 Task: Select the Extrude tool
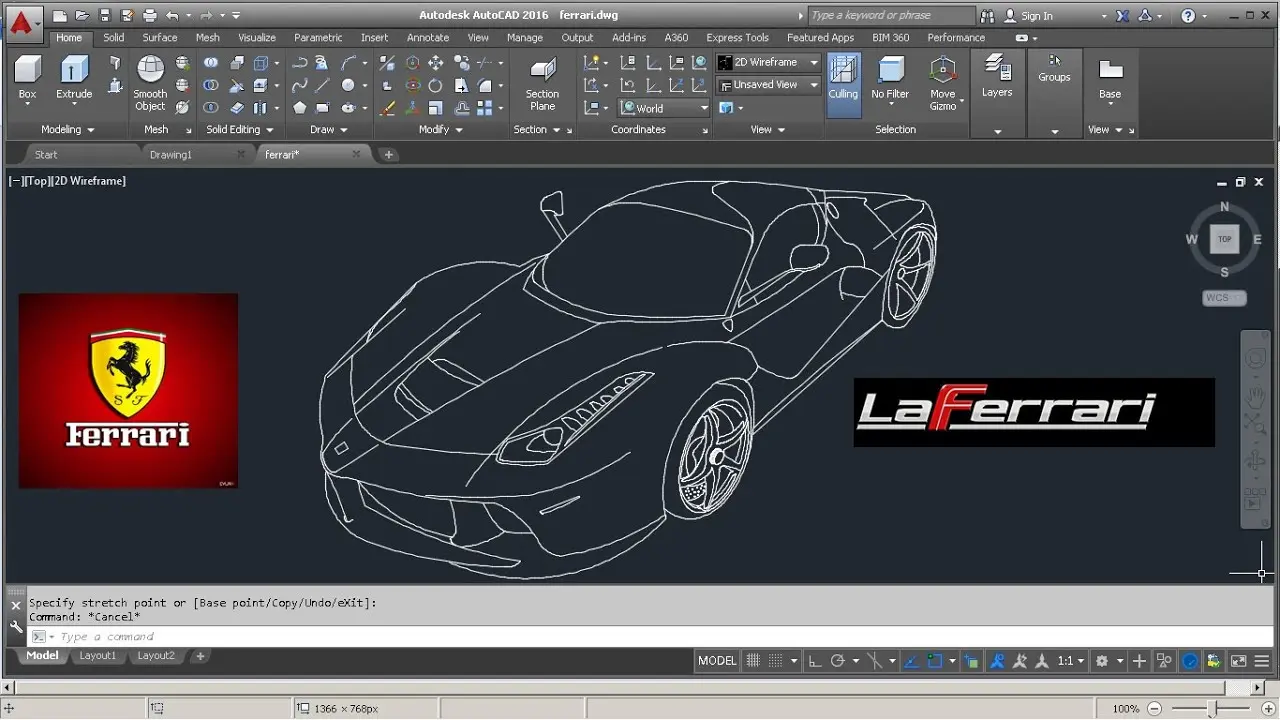(x=74, y=77)
